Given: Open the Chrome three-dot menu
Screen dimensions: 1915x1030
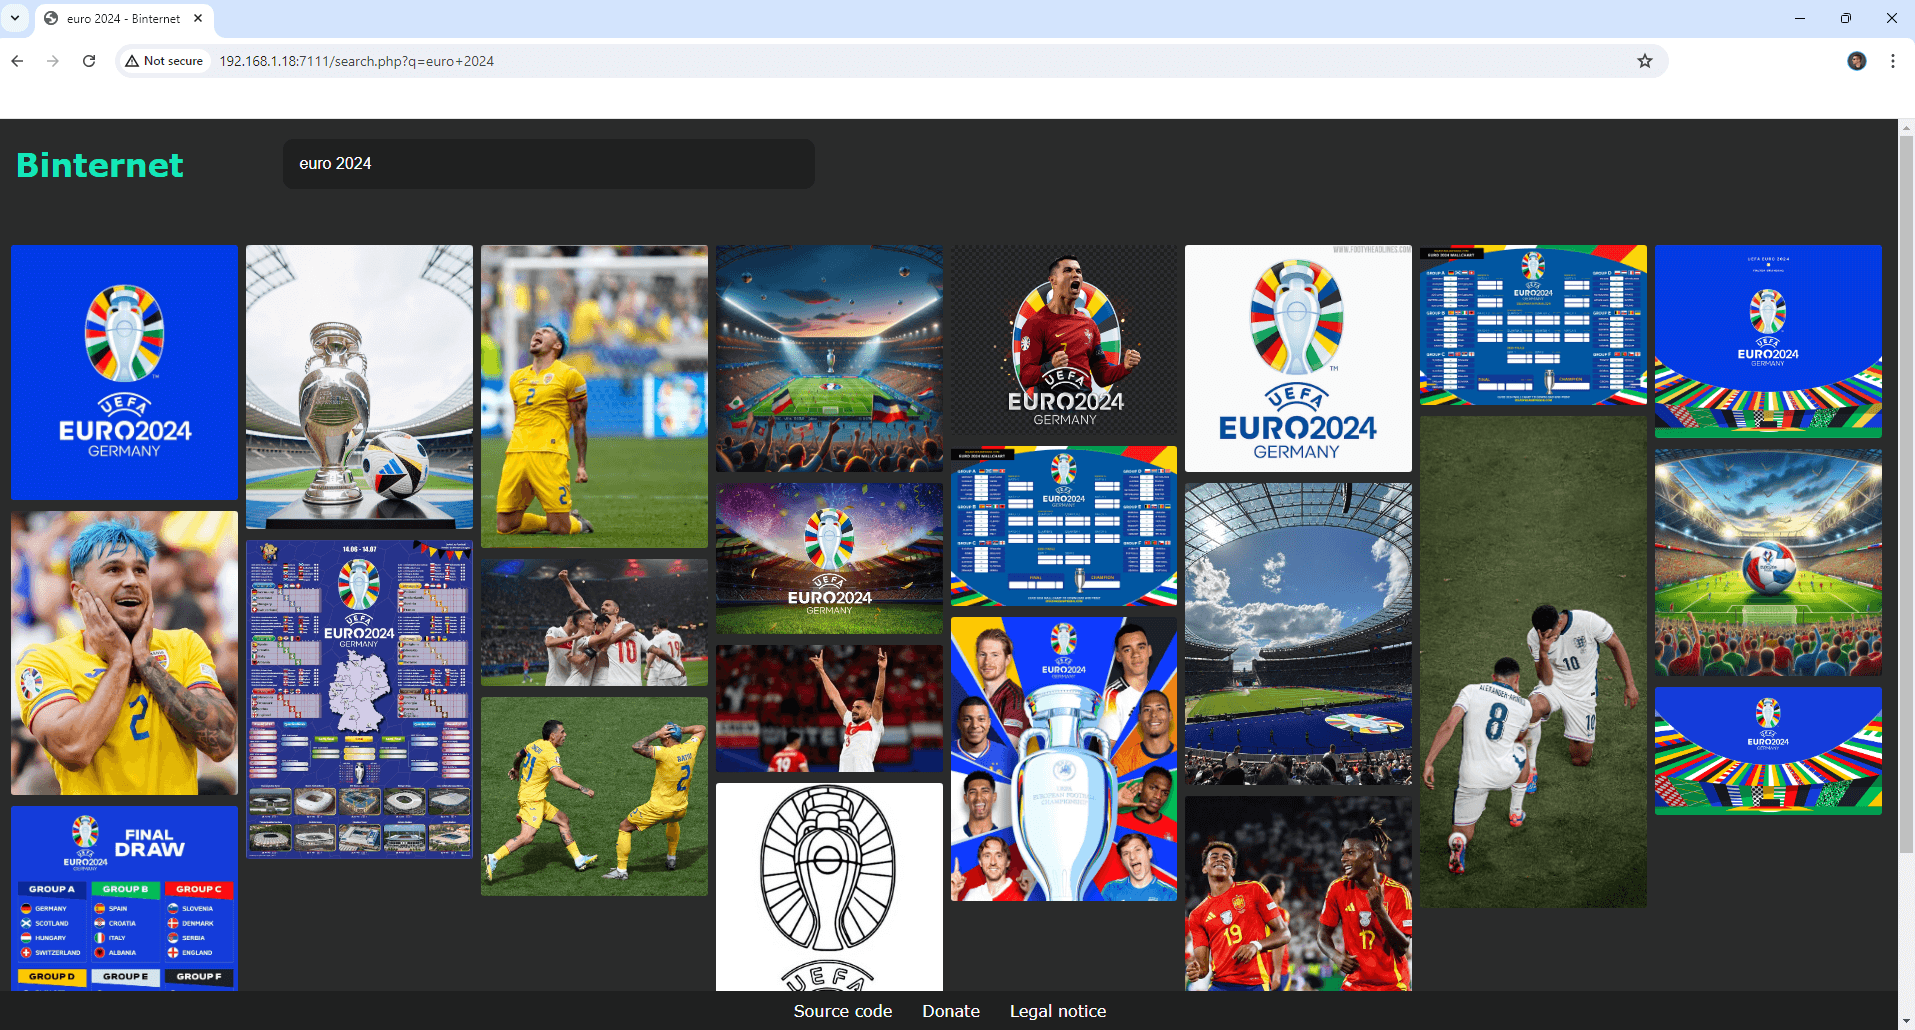Looking at the screenshot, I should point(1893,61).
